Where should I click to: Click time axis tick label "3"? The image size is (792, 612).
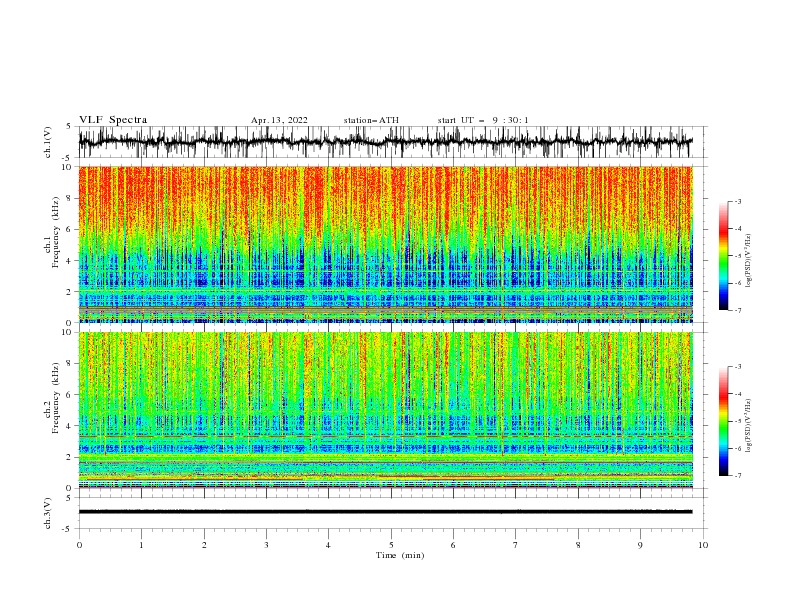pyautogui.click(x=266, y=545)
